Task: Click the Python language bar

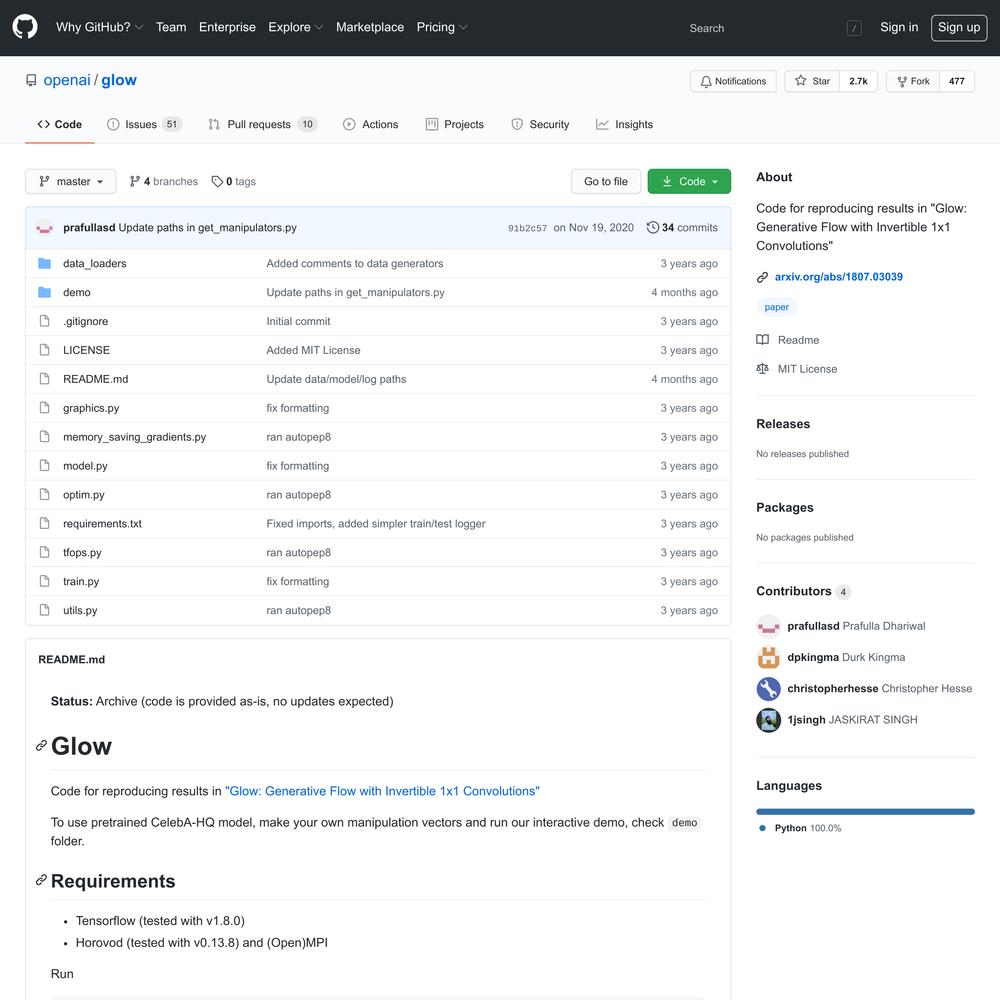Action: (x=865, y=811)
